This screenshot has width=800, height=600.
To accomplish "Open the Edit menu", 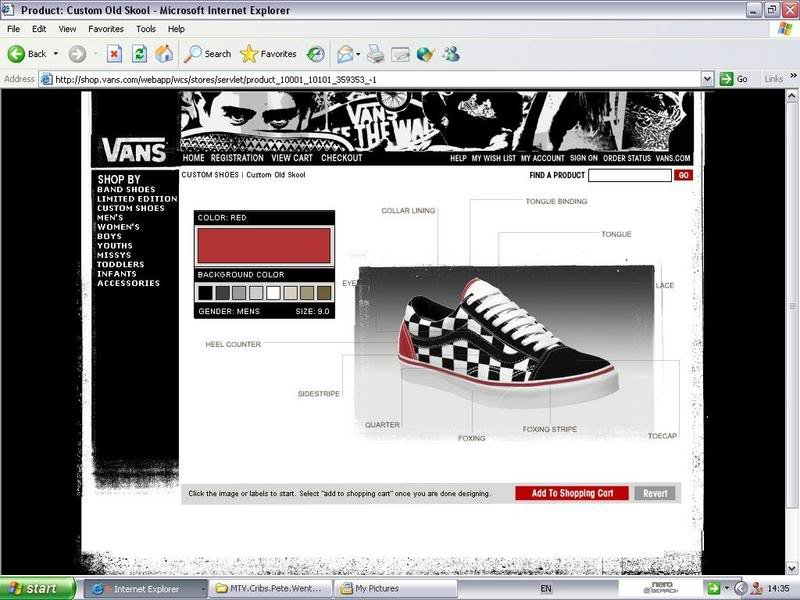I will tap(39, 29).
